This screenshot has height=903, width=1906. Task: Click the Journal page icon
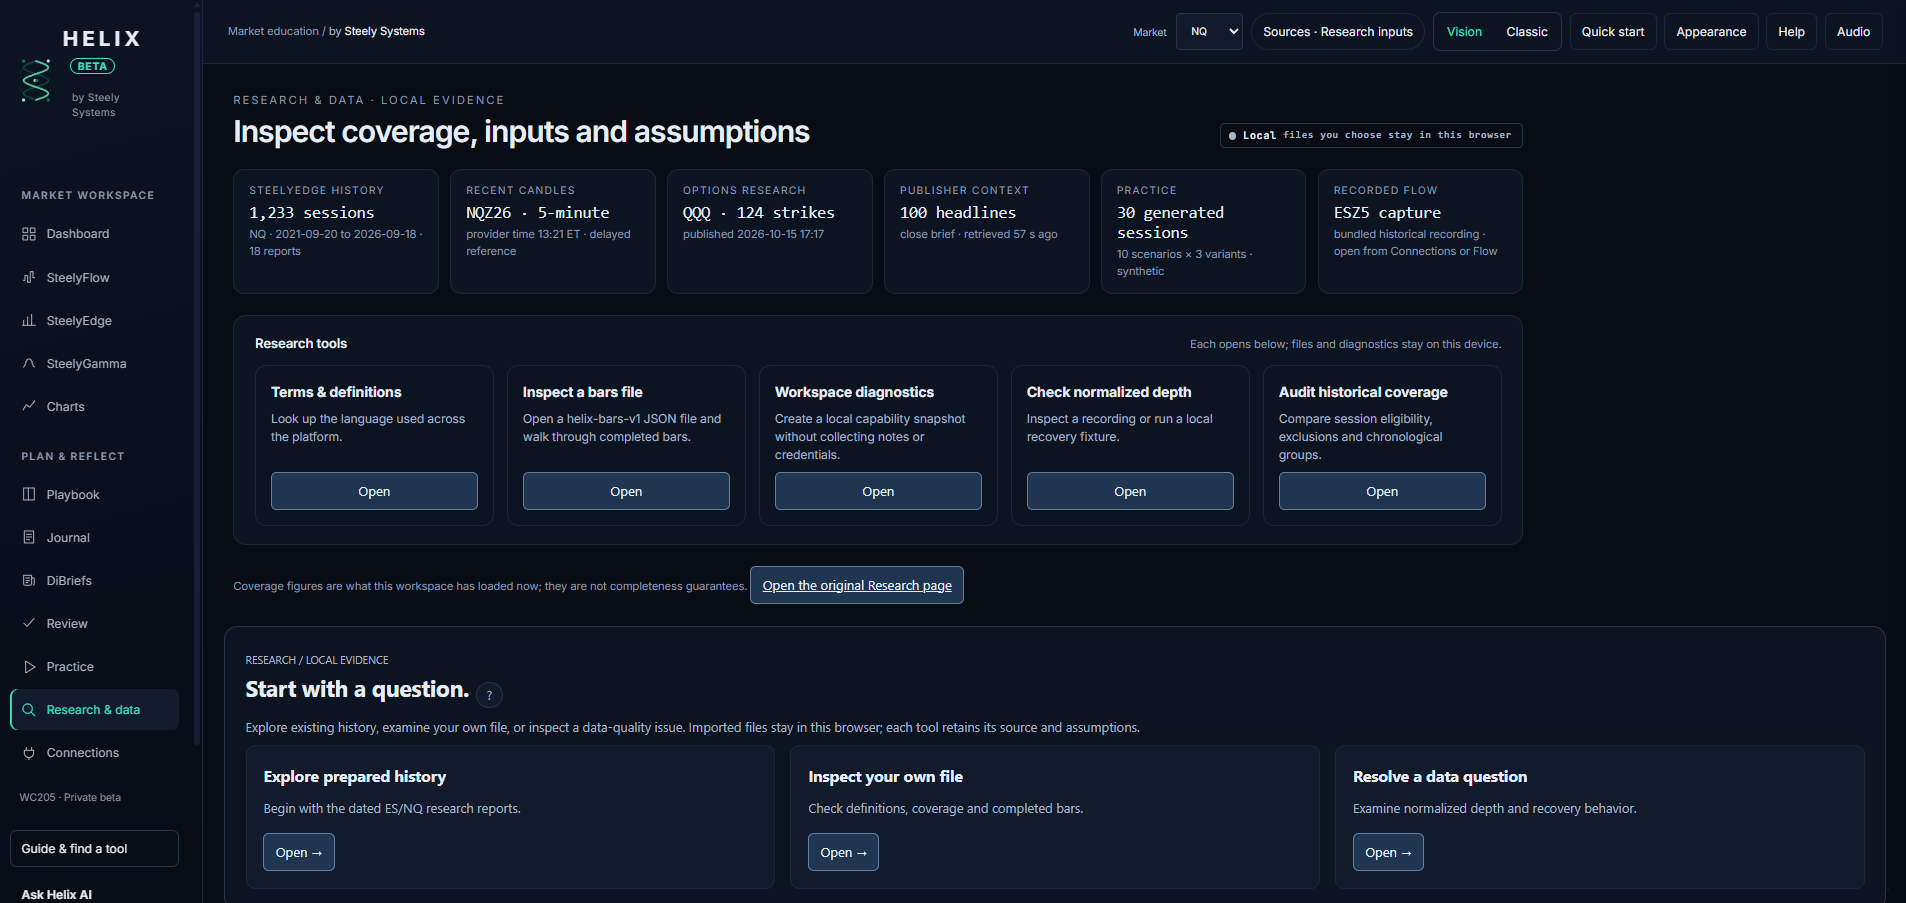pos(29,538)
